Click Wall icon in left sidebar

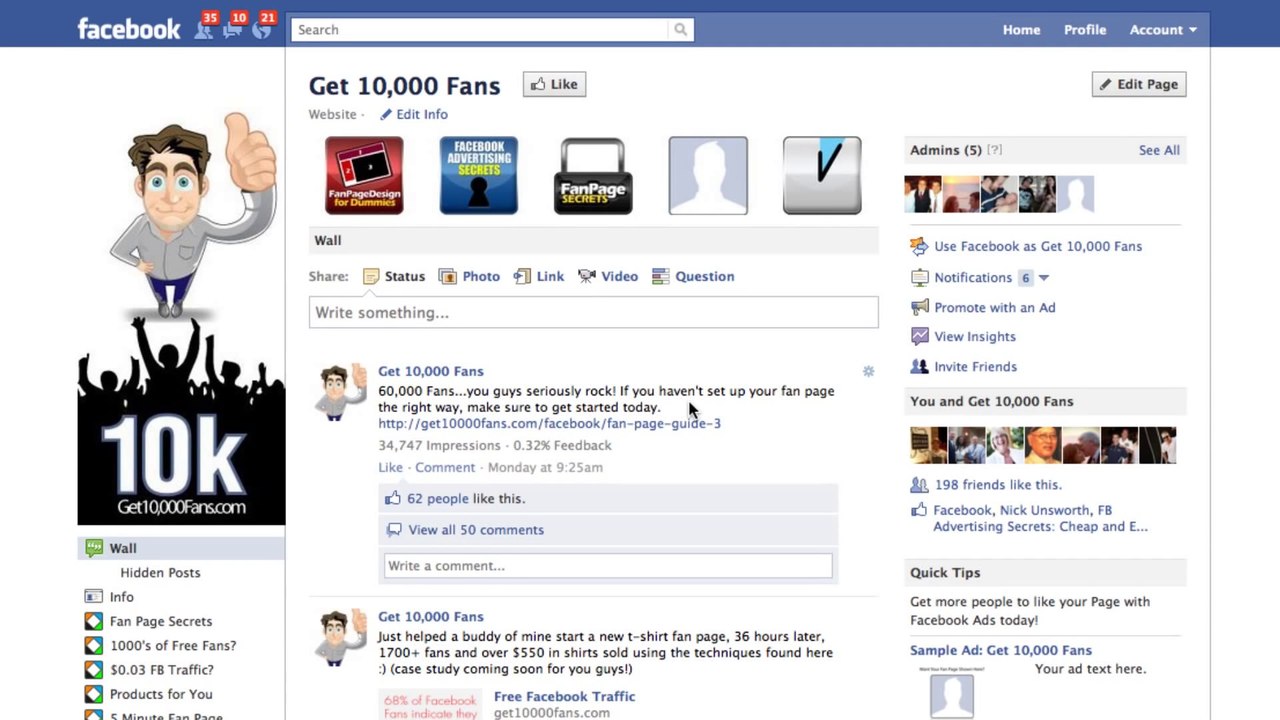[x=94, y=548]
